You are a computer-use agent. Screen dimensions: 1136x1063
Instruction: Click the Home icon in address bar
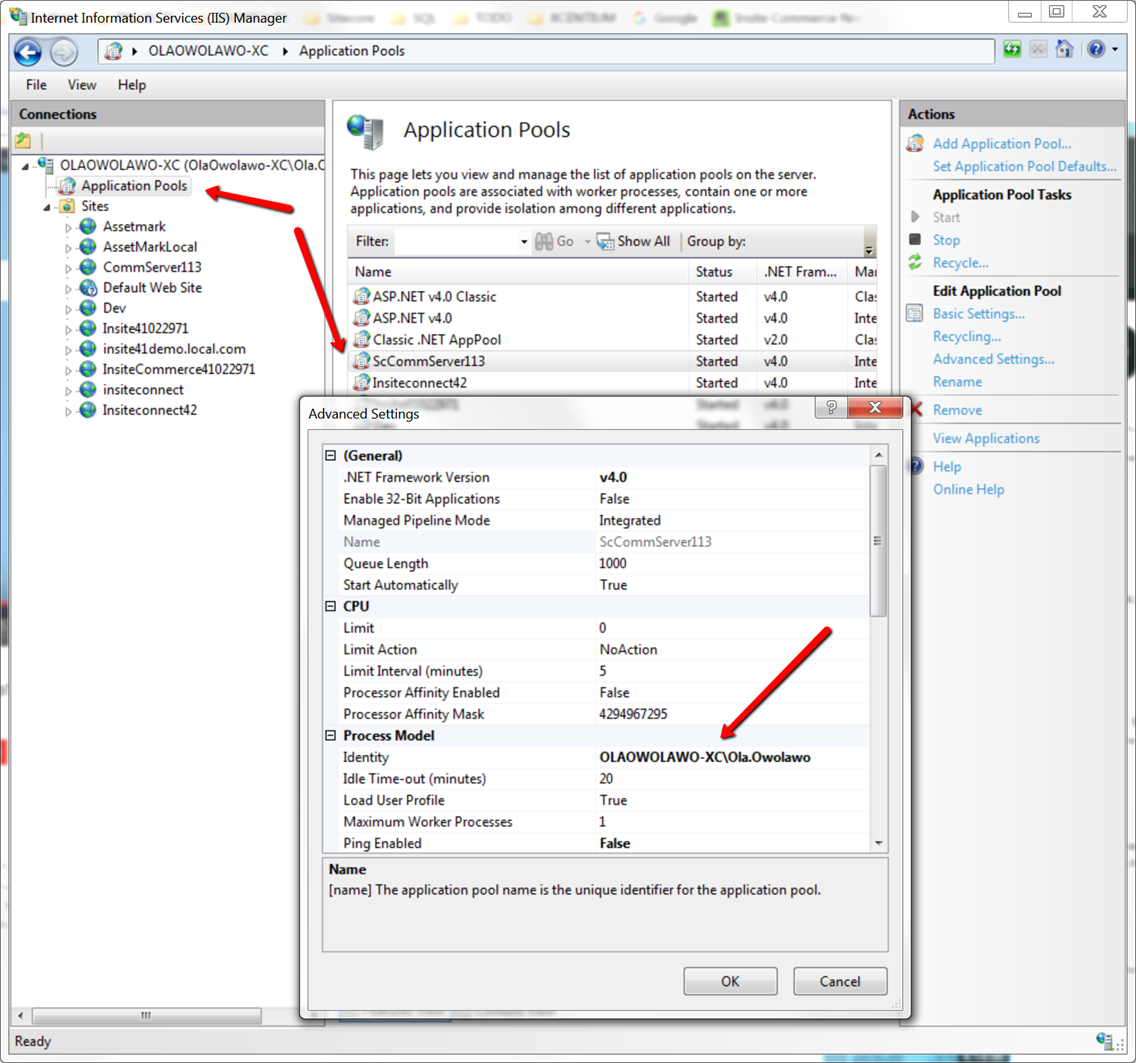coord(1064,49)
